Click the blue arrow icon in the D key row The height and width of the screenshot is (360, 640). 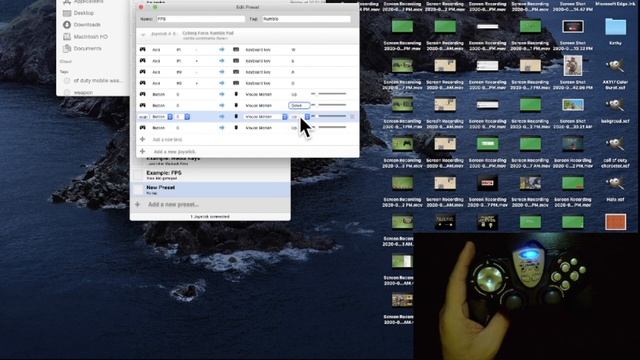222,83
